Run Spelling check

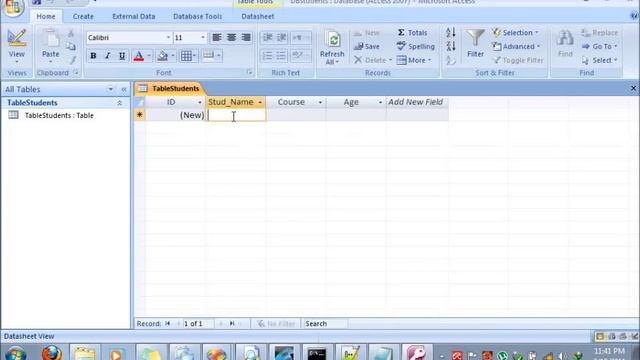click(x=416, y=47)
